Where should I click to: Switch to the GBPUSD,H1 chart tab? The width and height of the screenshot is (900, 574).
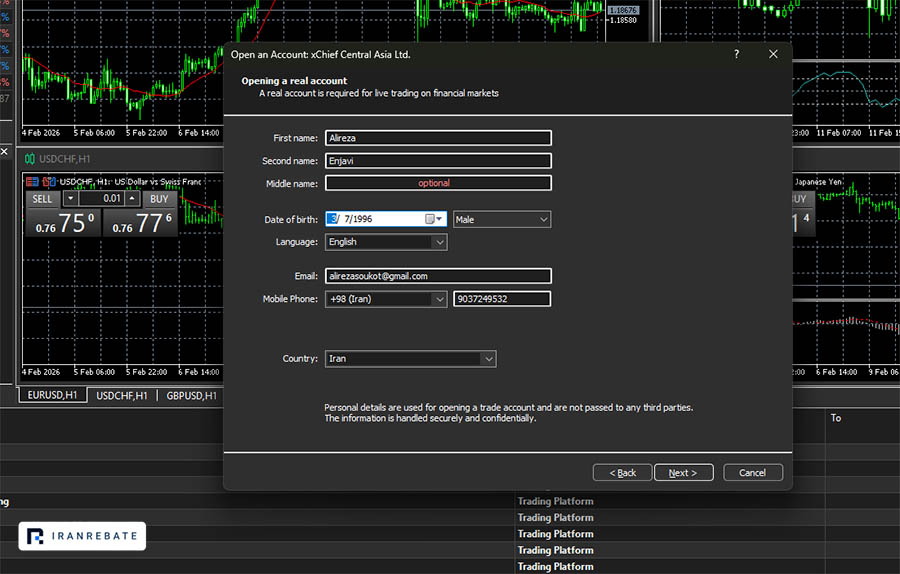(x=191, y=395)
